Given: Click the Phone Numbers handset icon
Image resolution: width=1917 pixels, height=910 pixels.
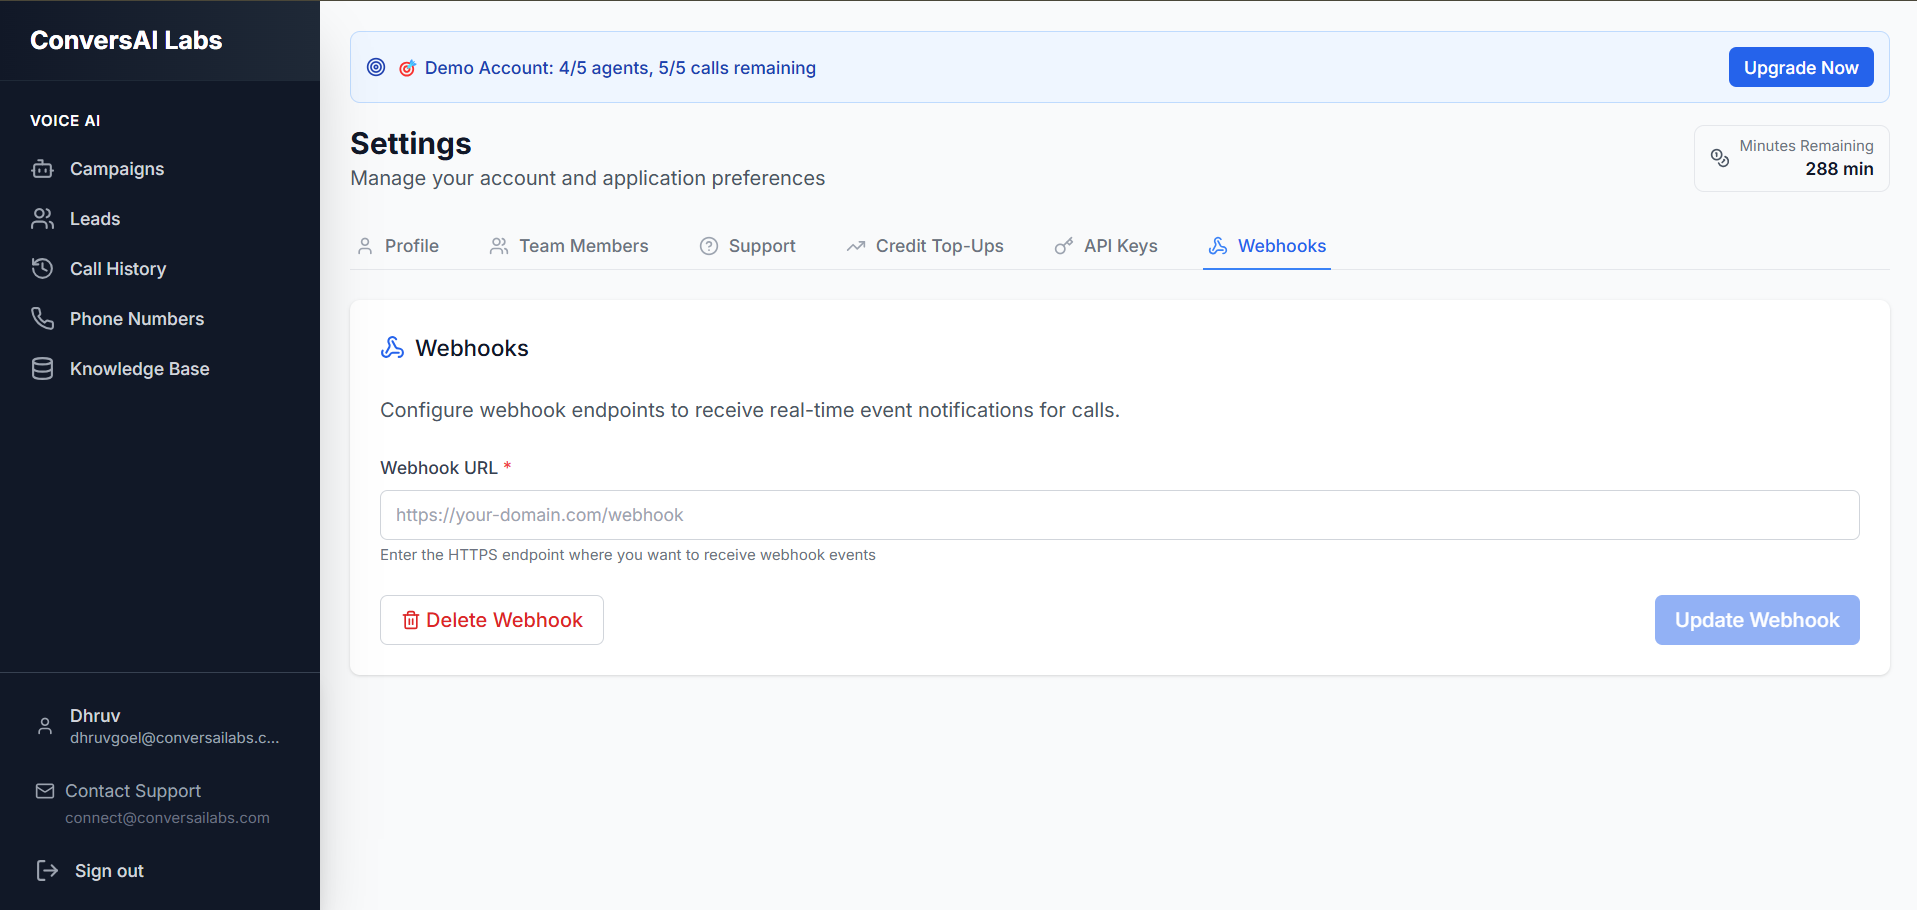Looking at the screenshot, I should click(x=43, y=319).
